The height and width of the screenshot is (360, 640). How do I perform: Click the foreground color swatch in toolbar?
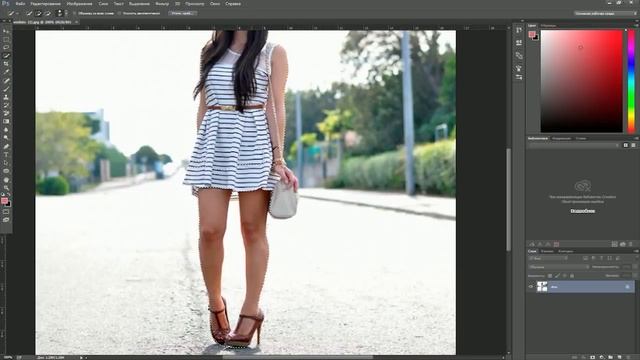pos(4,200)
